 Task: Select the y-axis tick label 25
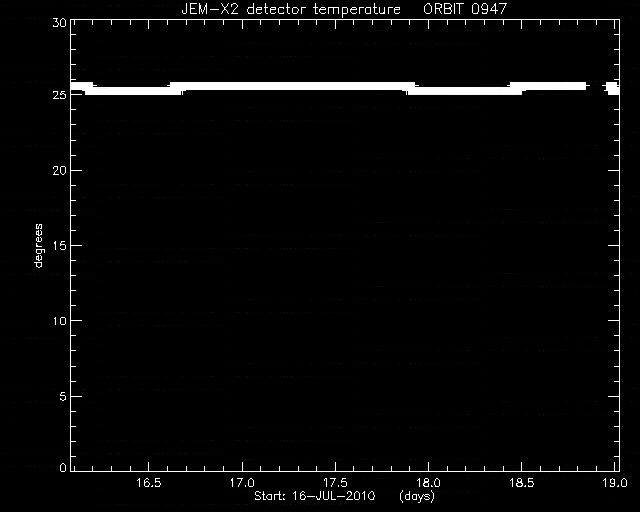(x=59, y=95)
